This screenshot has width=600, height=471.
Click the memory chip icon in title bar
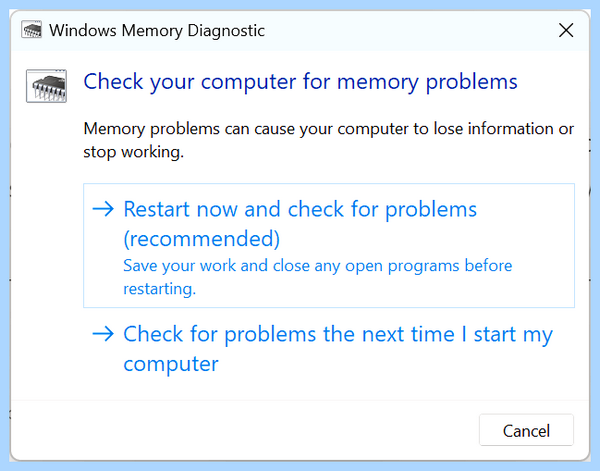[31, 30]
